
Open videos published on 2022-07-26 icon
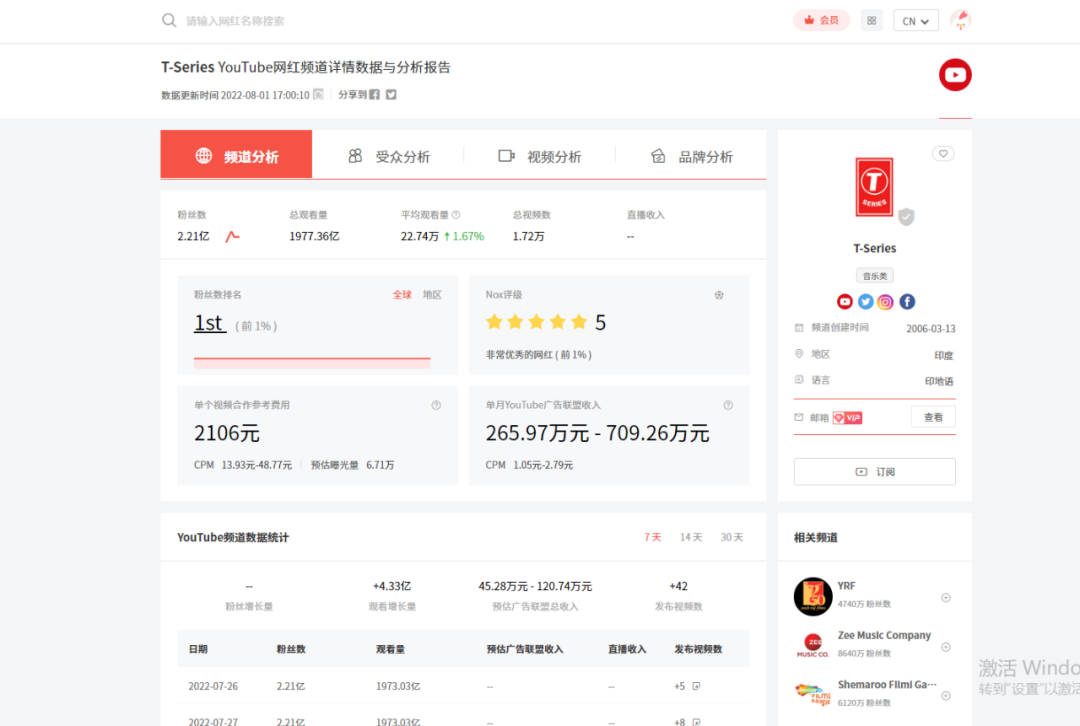(x=696, y=686)
